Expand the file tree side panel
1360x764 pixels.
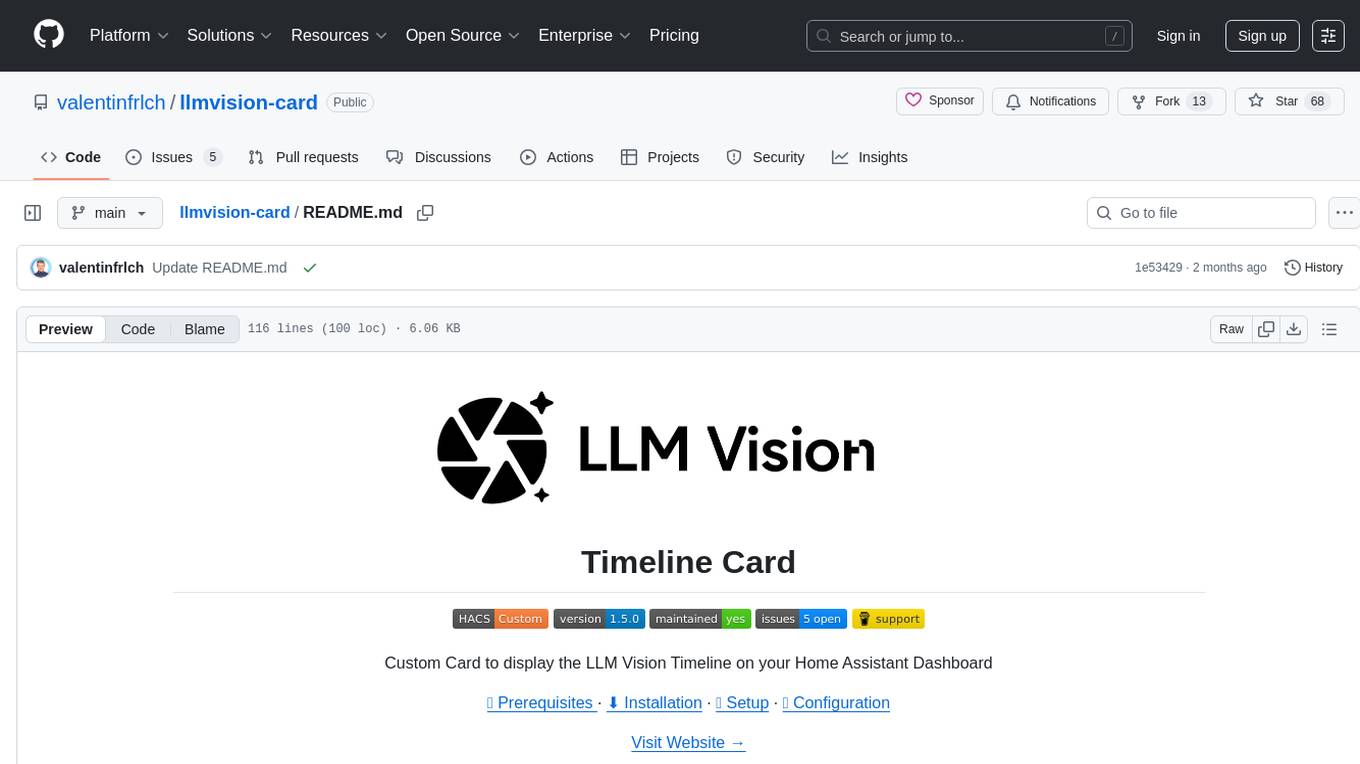tap(33, 213)
